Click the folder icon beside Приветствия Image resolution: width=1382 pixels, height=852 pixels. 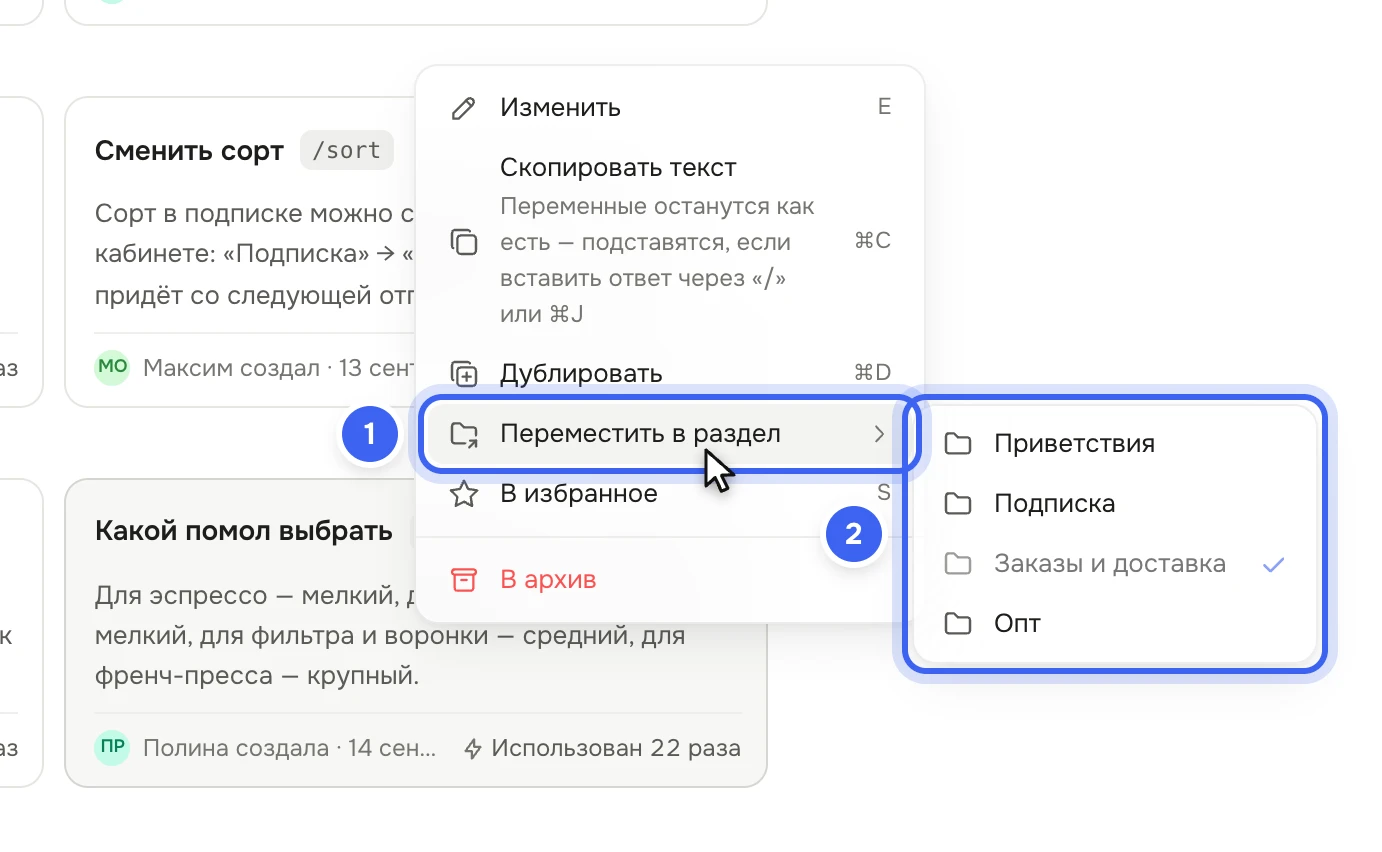[958, 444]
